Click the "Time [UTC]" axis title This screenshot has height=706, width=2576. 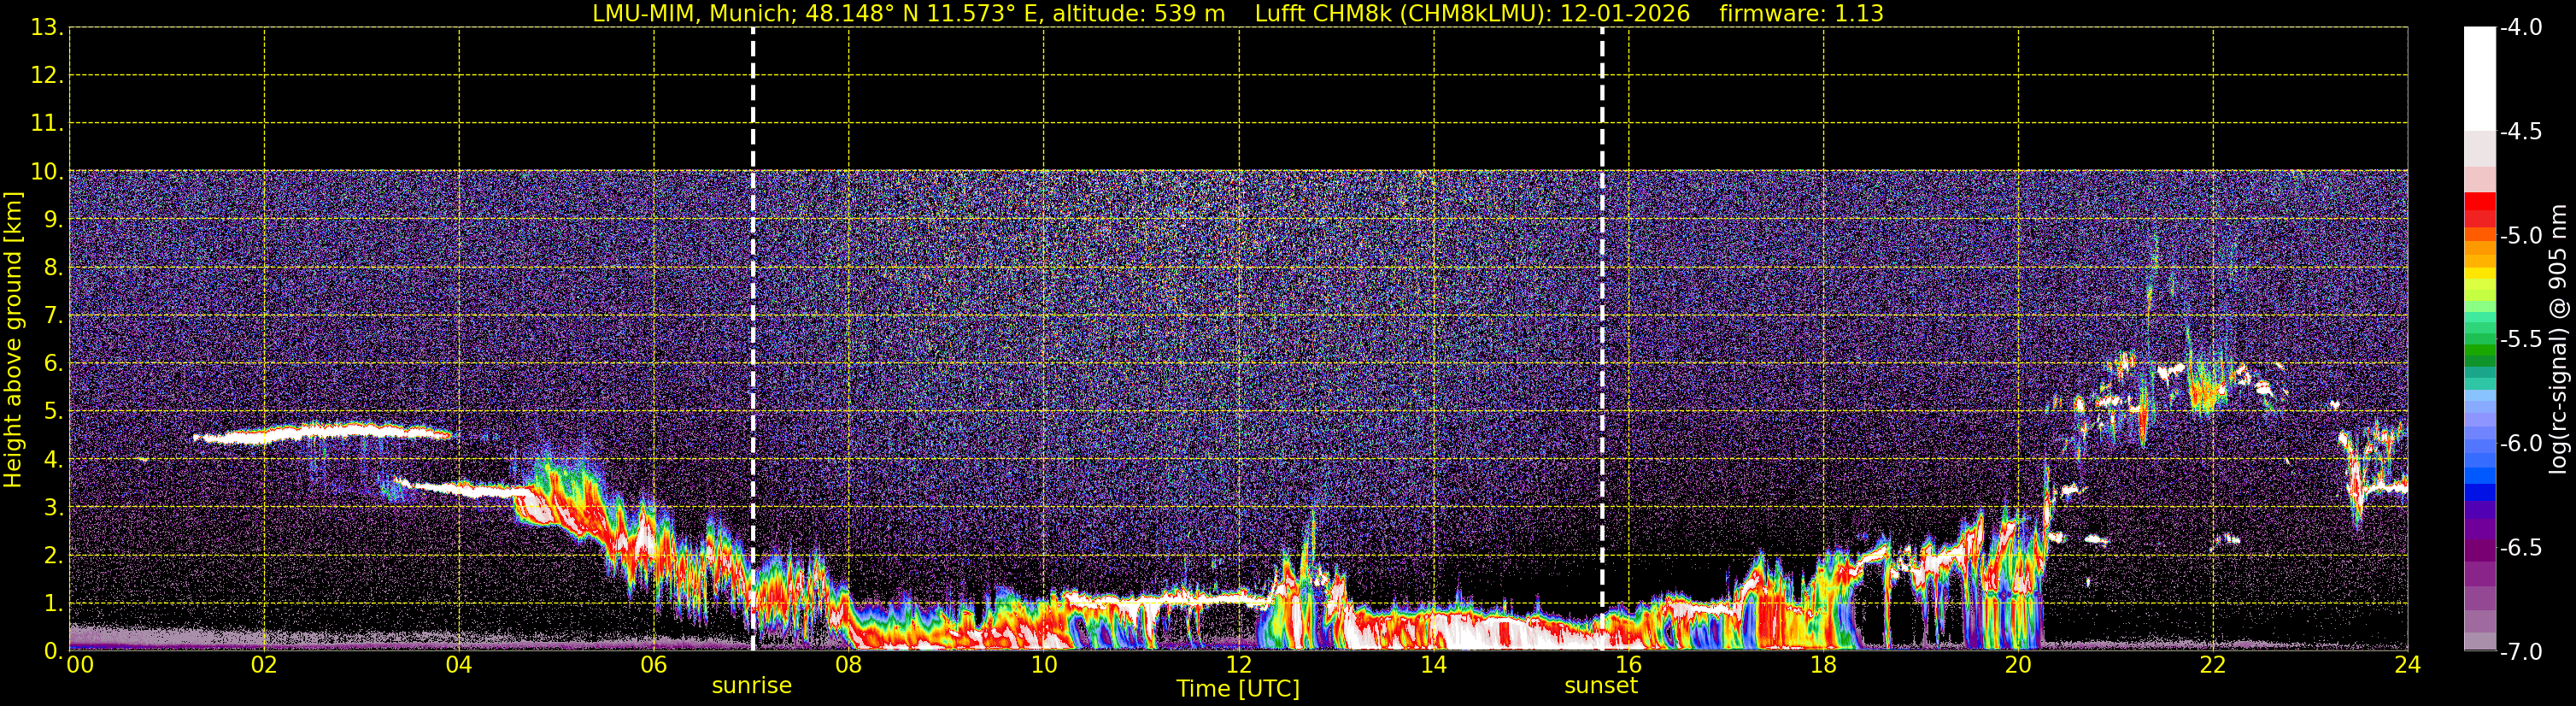[1238, 689]
